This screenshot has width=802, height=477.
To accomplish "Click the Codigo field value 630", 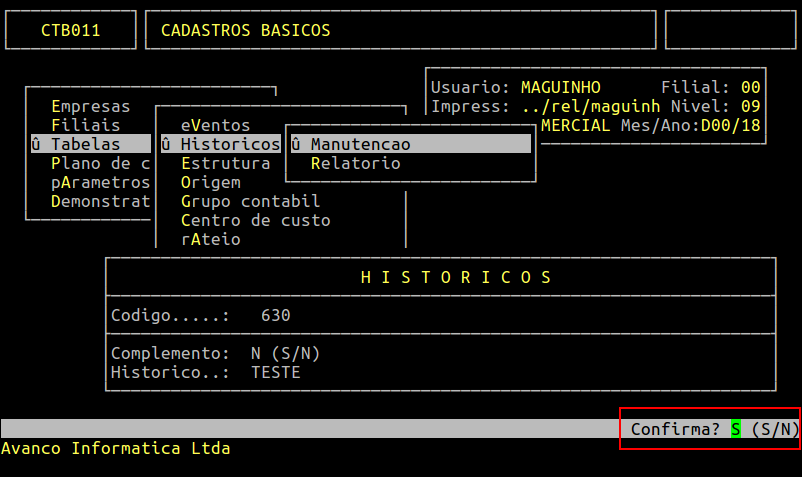I will (275, 315).
